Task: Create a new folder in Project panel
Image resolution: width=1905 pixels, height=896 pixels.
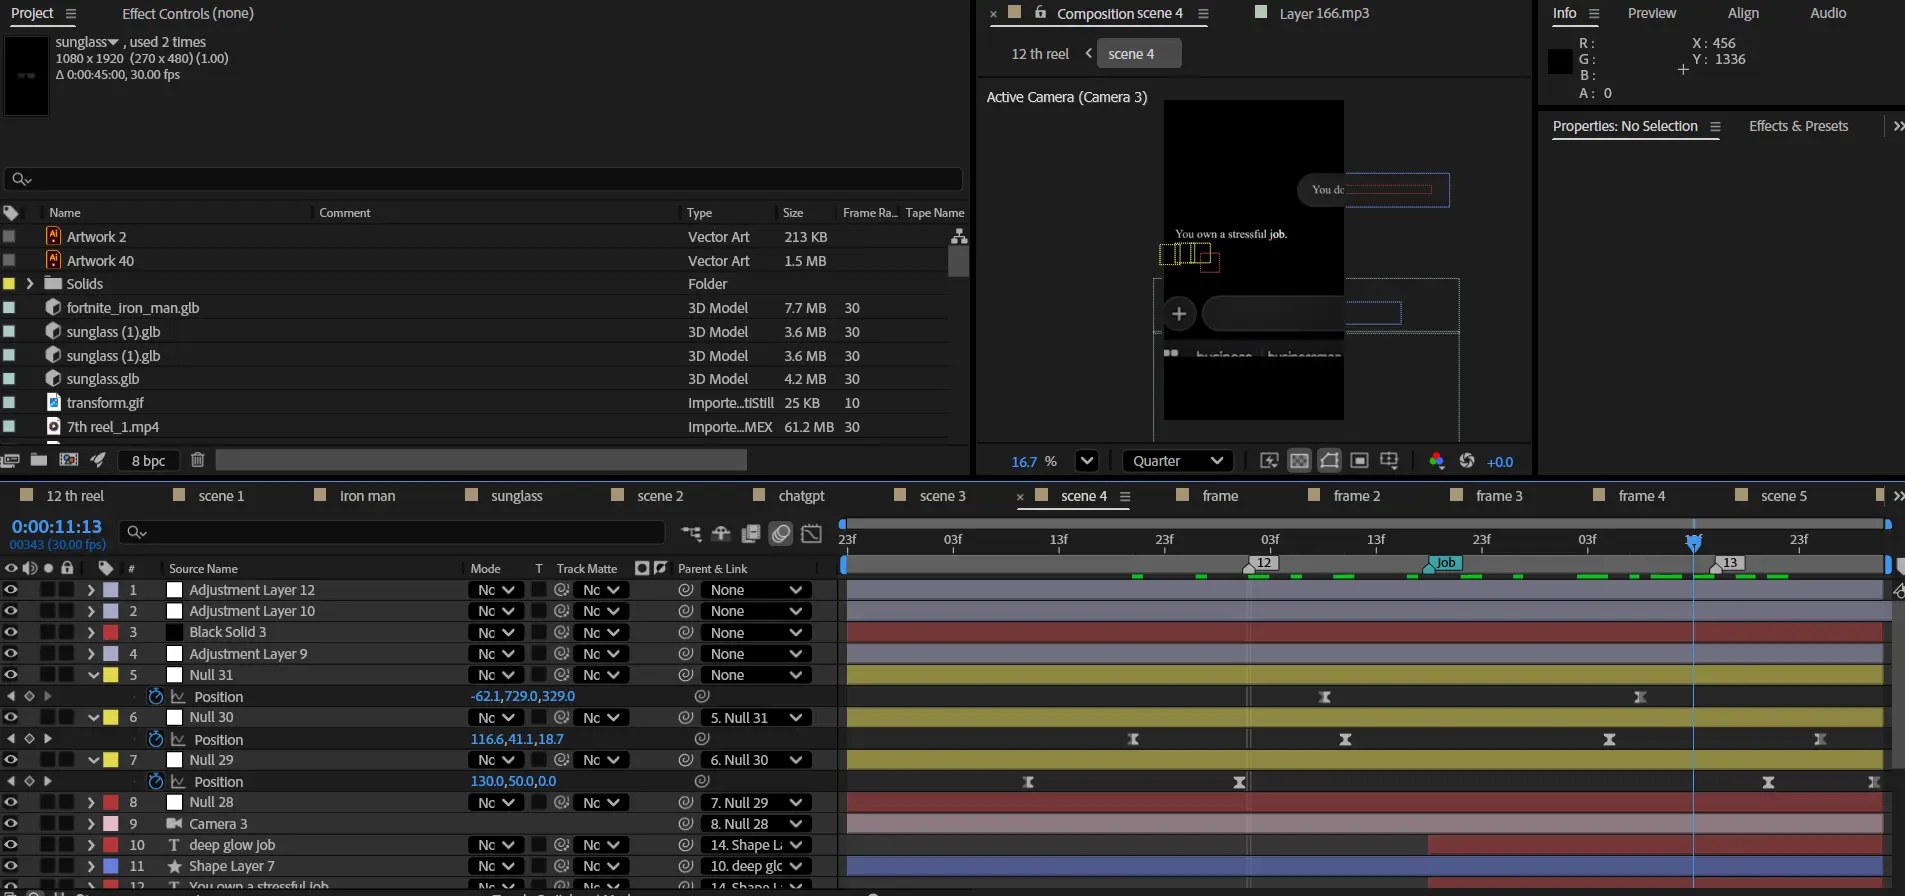Action: 39,460
